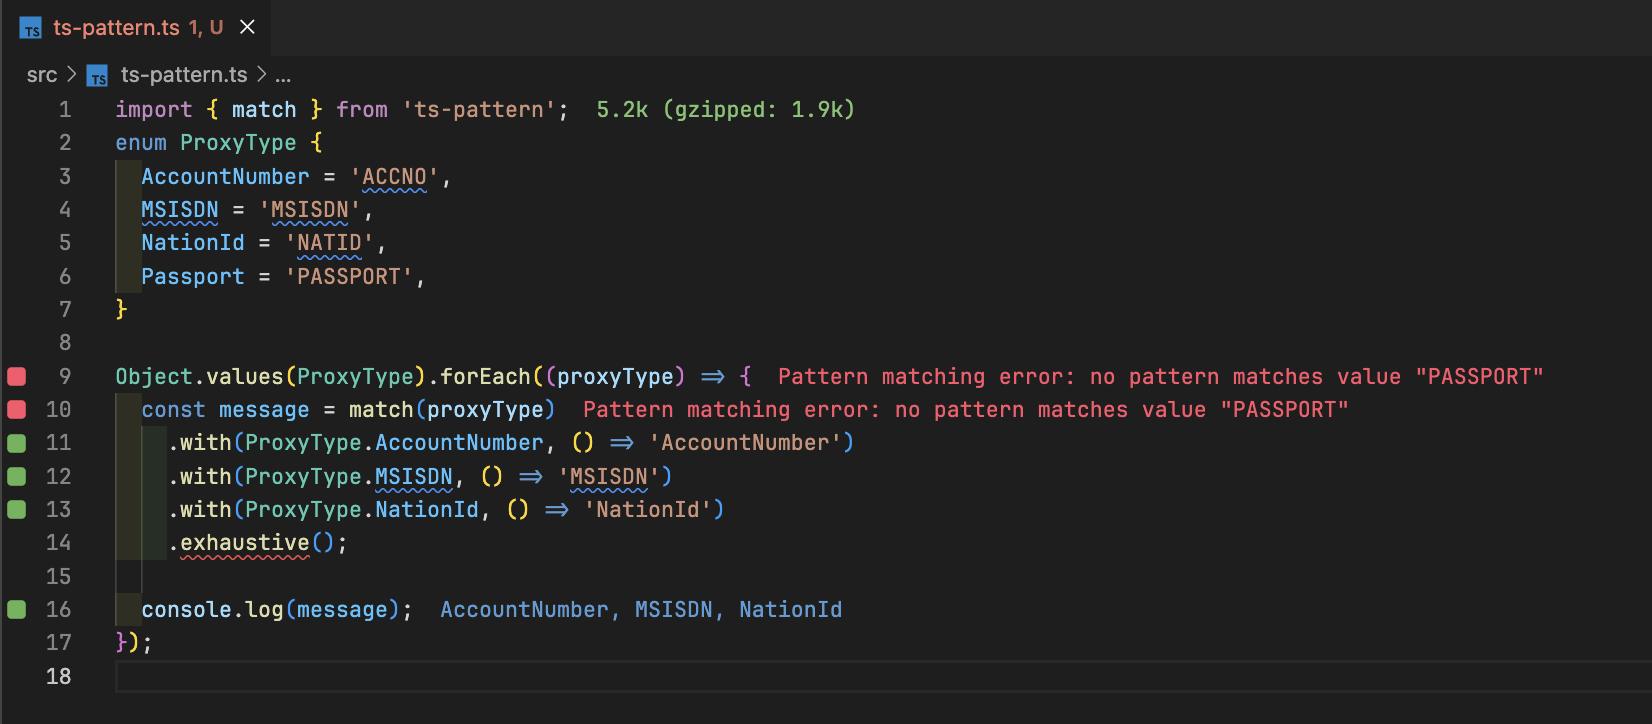The image size is (1652, 724).
Task: Place cursor in empty line 18
Action: (x=600, y=677)
